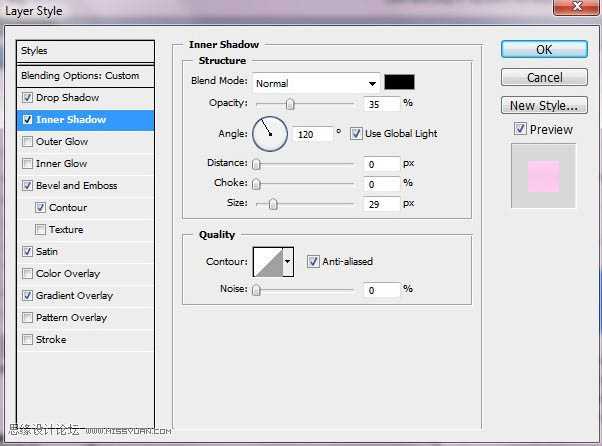Click the Angle dial control

270,134
